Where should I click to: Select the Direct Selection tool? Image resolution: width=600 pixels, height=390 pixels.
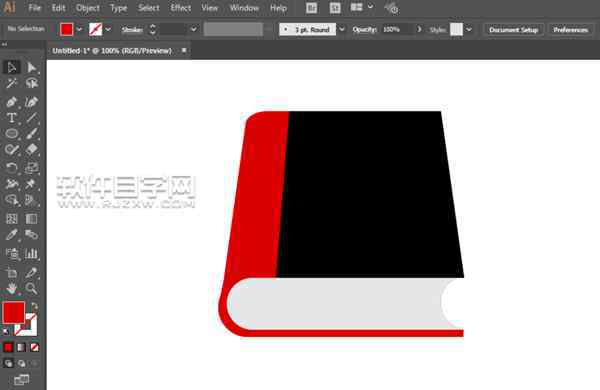[31, 68]
